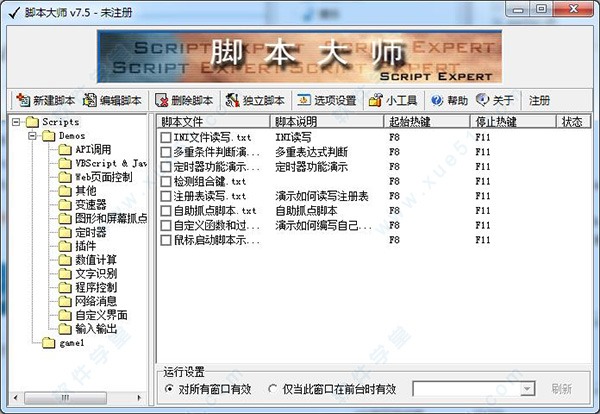Click the 其他 folder icon
The image size is (600, 414).
[x=65, y=191]
